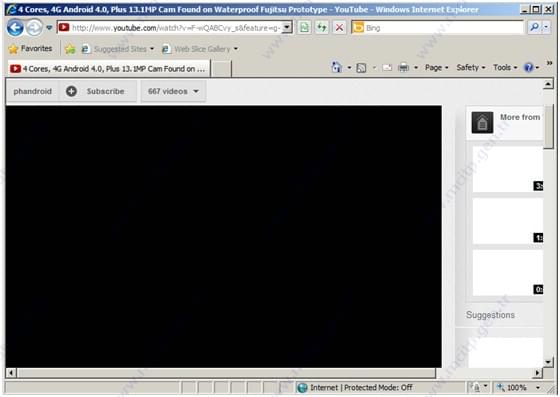Open the phandroid channel link
Viewport: 560px width, 397px height.
pos(32,91)
